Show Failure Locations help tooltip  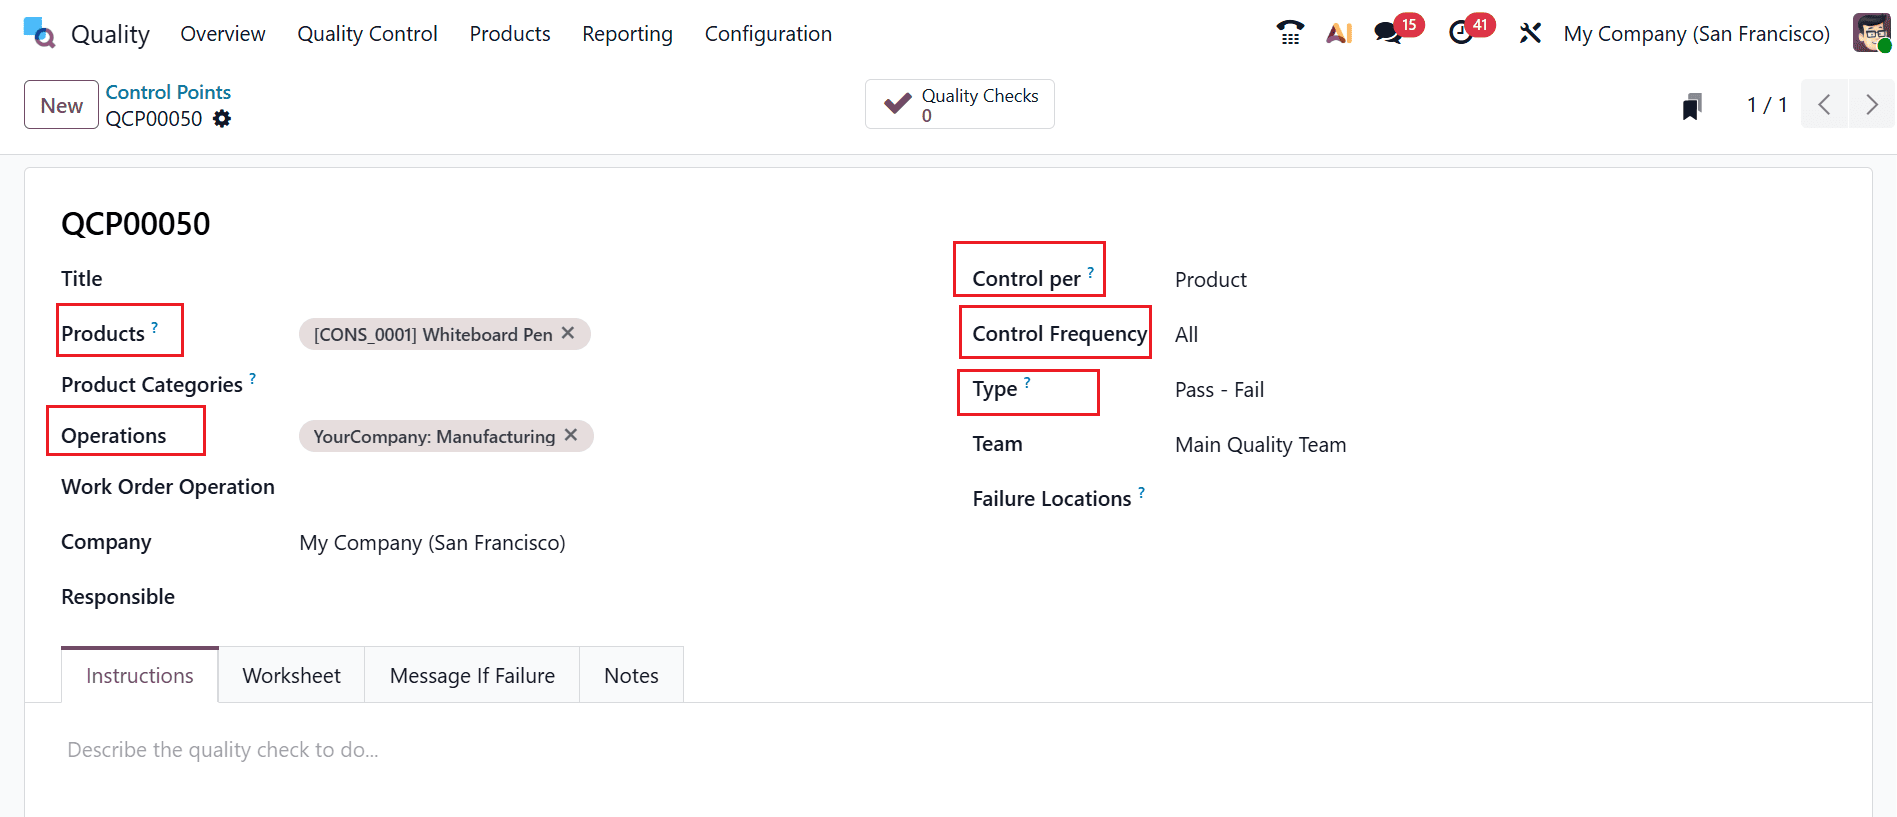coord(1142,492)
